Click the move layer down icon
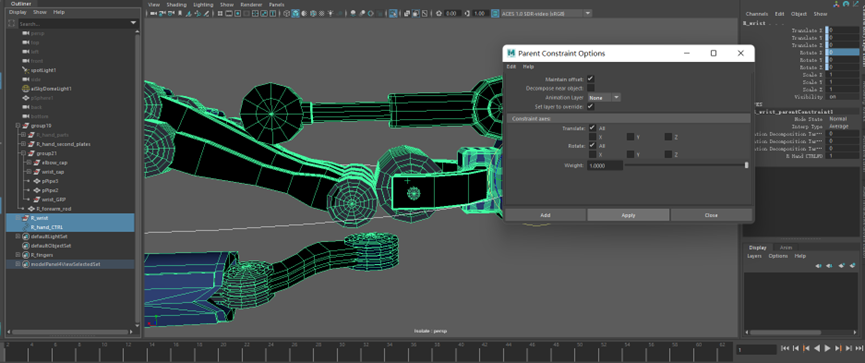Image resolution: width=865 pixels, height=363 pixels. coord(829,266)
